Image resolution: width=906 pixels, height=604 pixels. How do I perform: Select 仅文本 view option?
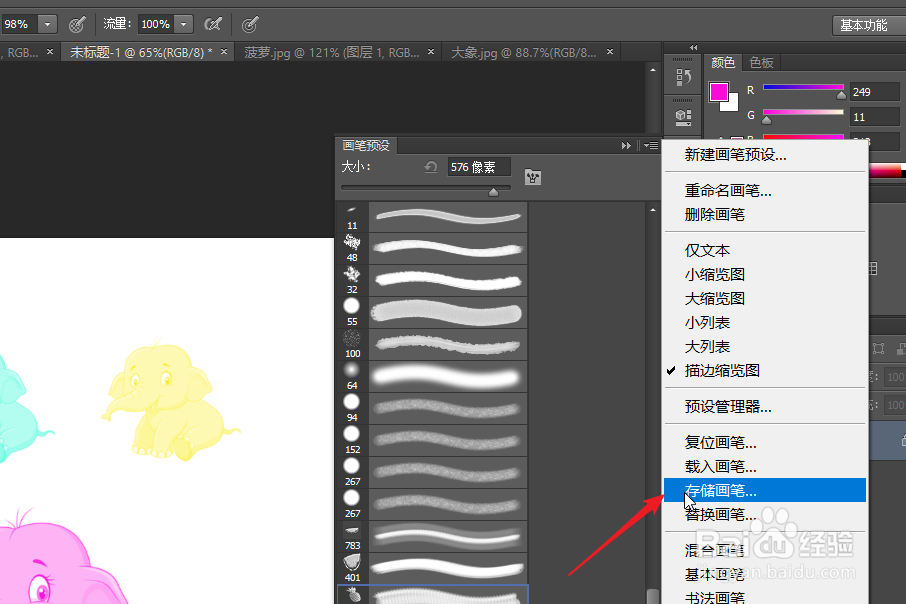764,251
